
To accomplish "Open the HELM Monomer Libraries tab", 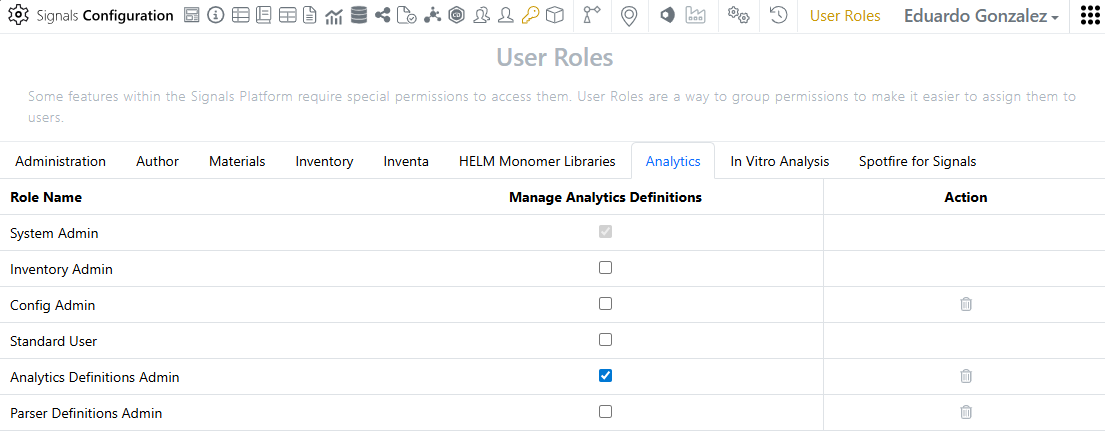I will pyautogui.click(x=537, y=161).
